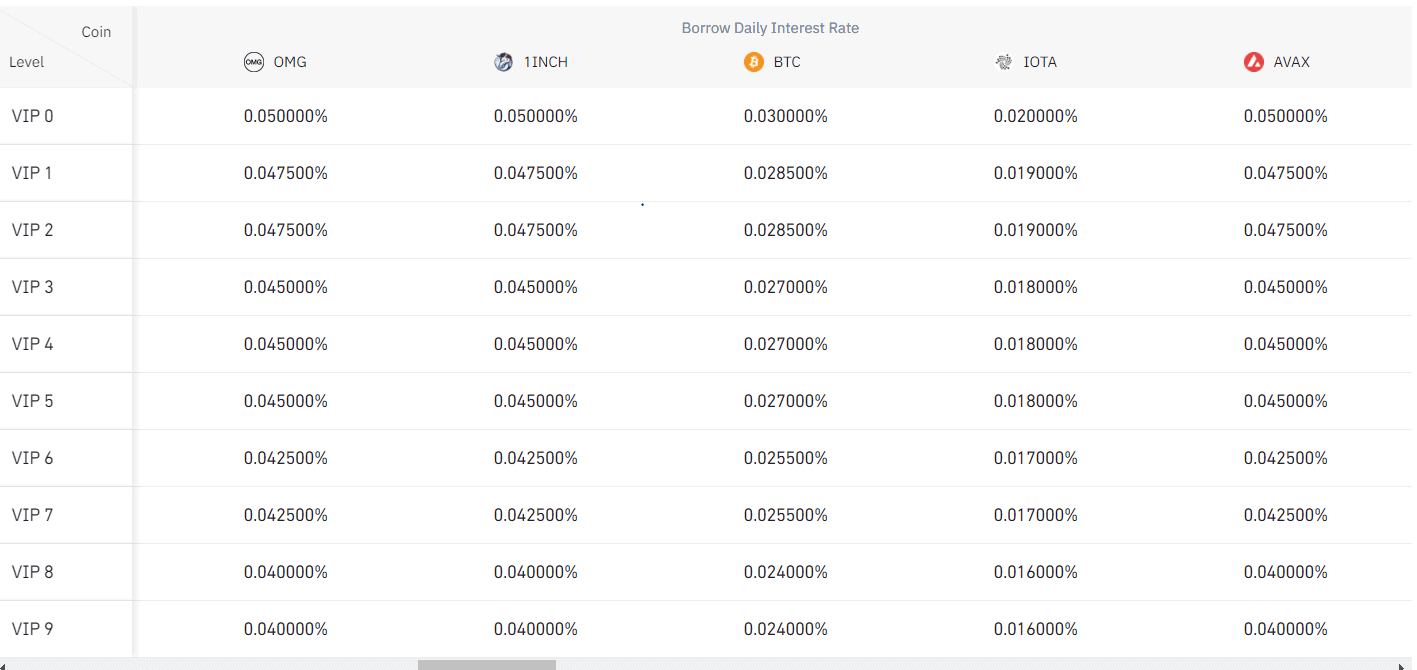
Task: Click the orange BTC coin icon
Action: tap(754, 62)
